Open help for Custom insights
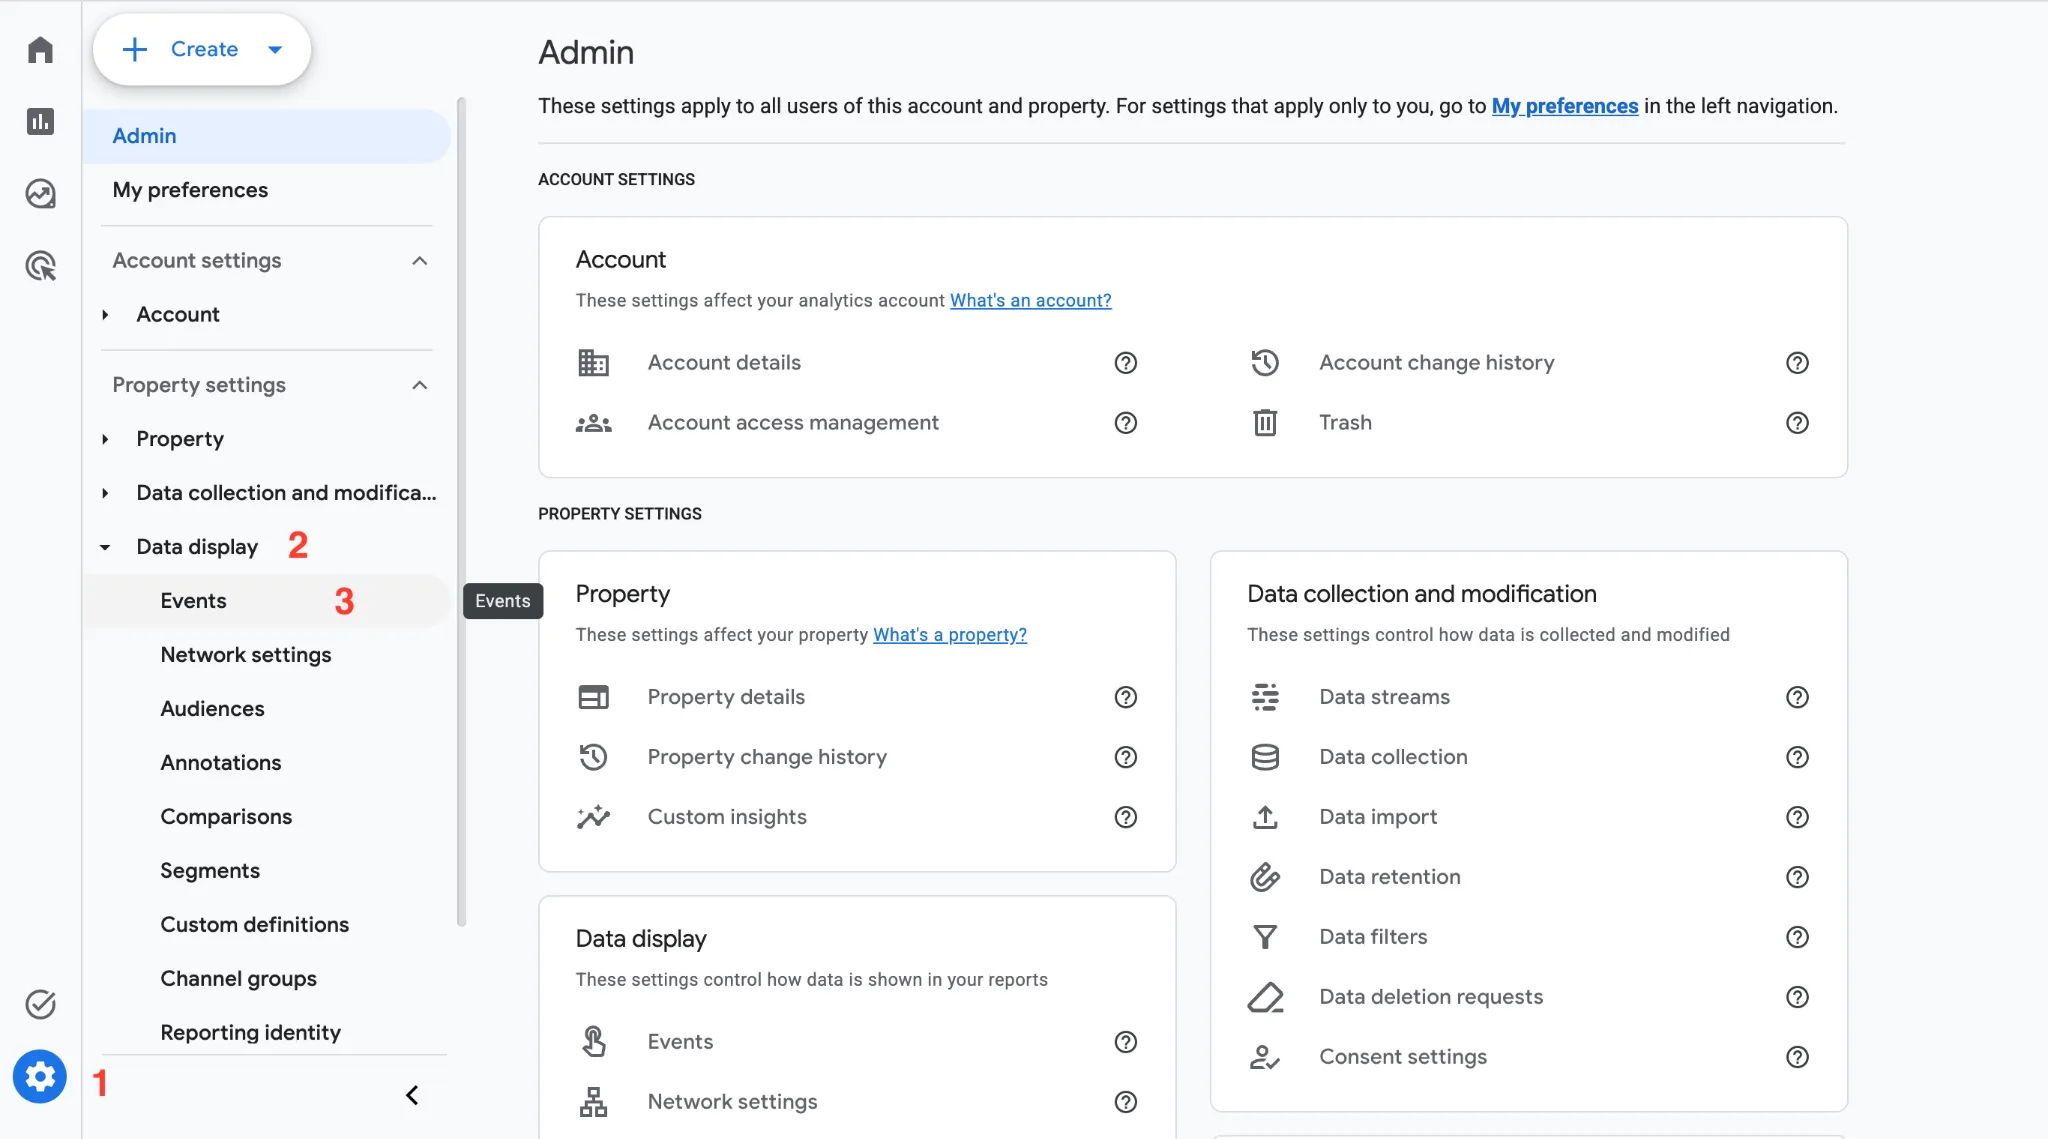Image resolution: width=2048 pixels, height=1139 pixels. click(1126, 817)
